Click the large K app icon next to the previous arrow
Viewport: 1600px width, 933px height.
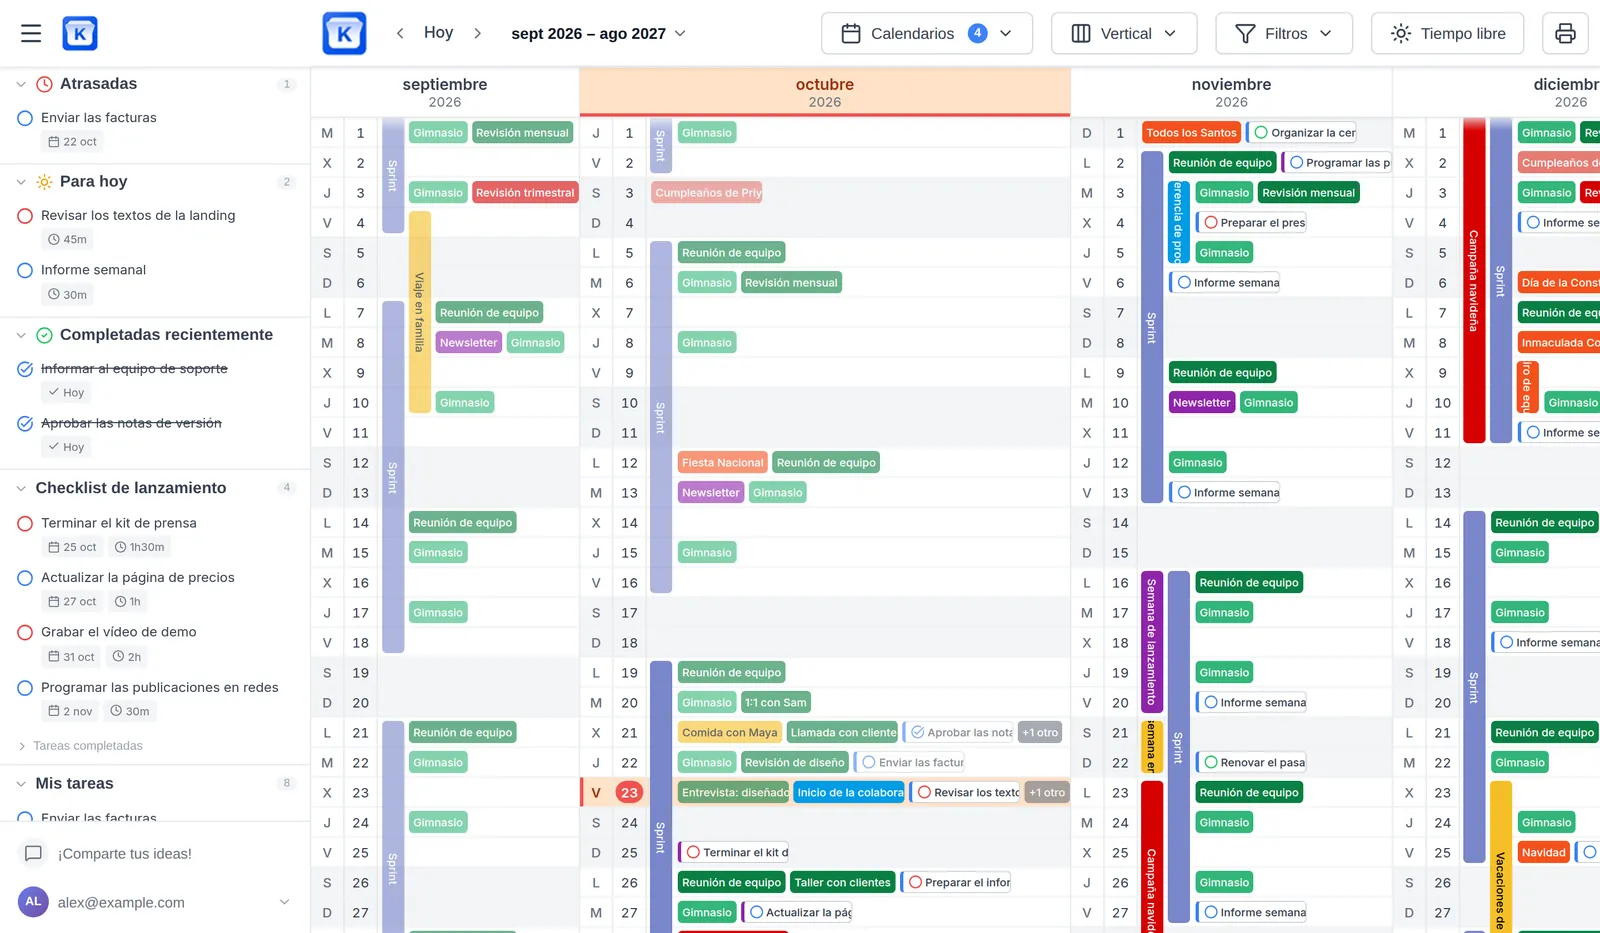click(344, 33)
